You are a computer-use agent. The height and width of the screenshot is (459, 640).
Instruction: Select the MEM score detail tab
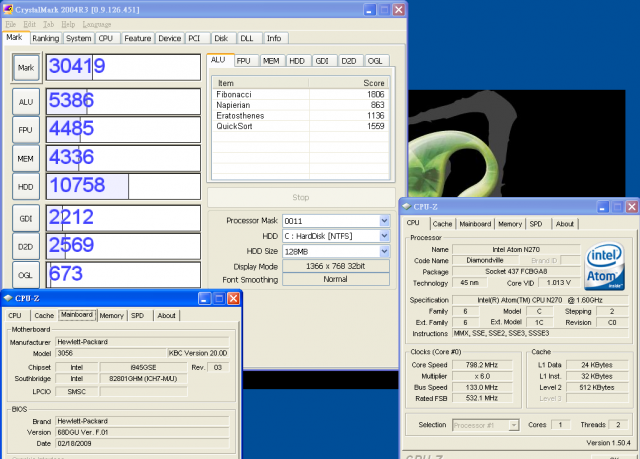coord(271,61)
